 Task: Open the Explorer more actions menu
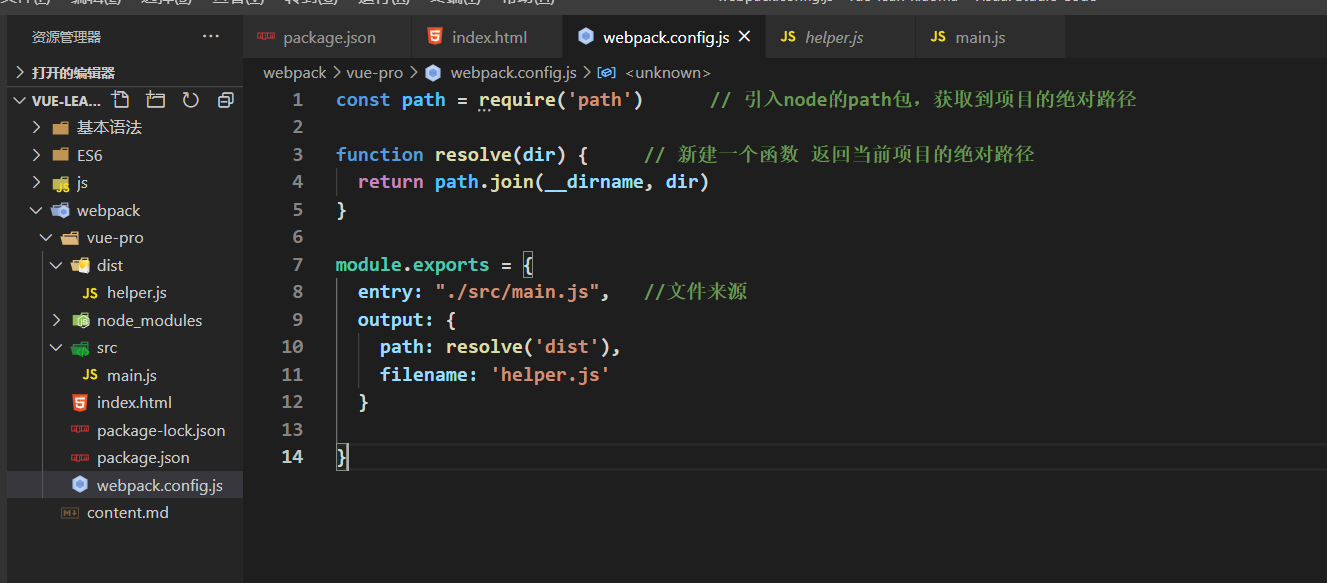tap(210, 37)
